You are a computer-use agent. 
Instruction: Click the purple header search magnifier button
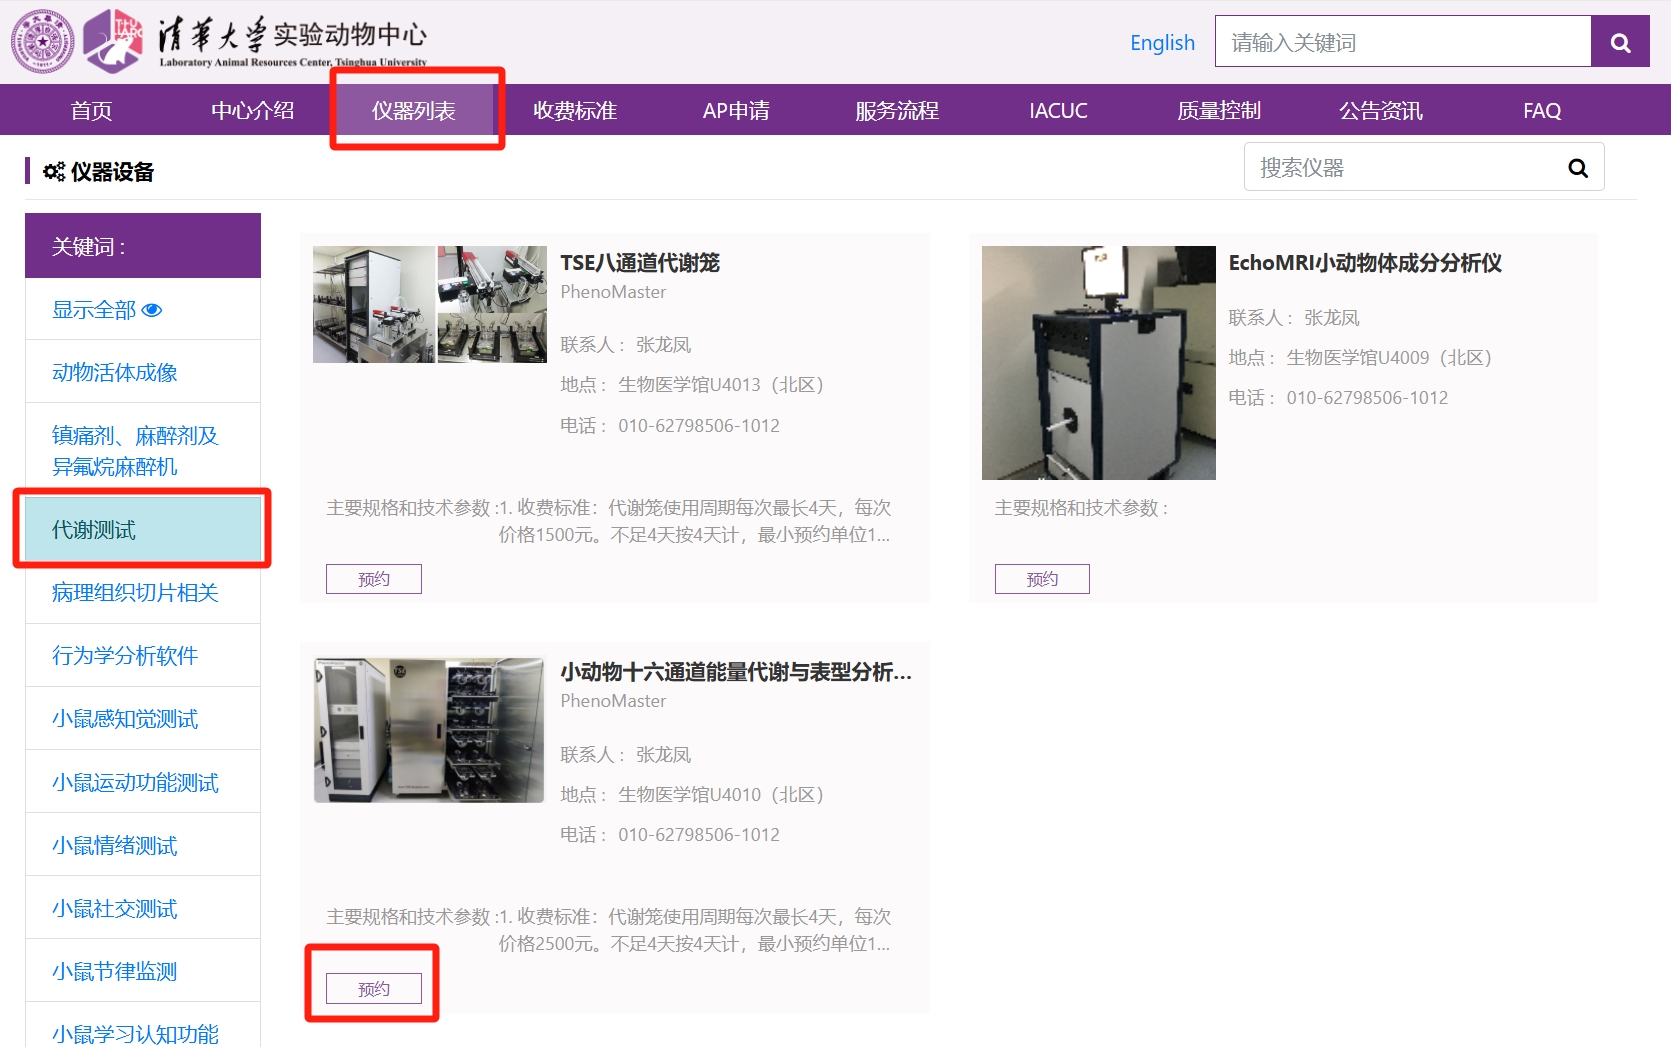point(1620,42)
